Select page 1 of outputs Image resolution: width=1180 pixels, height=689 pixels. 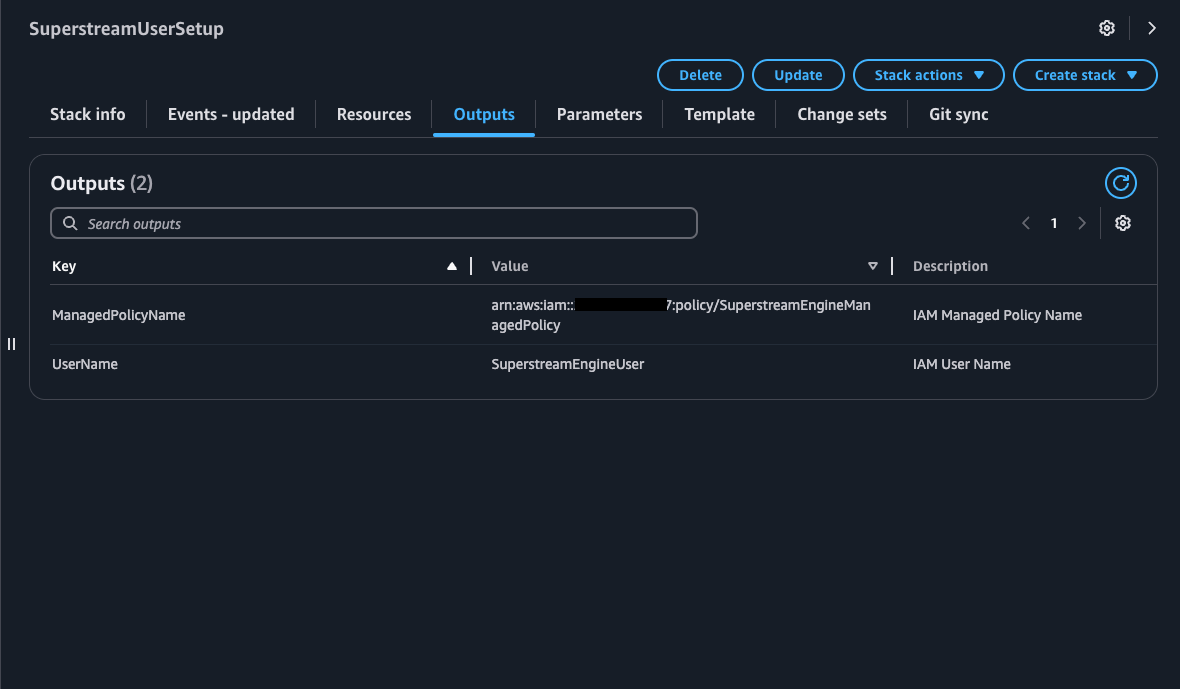(1054, 223)
